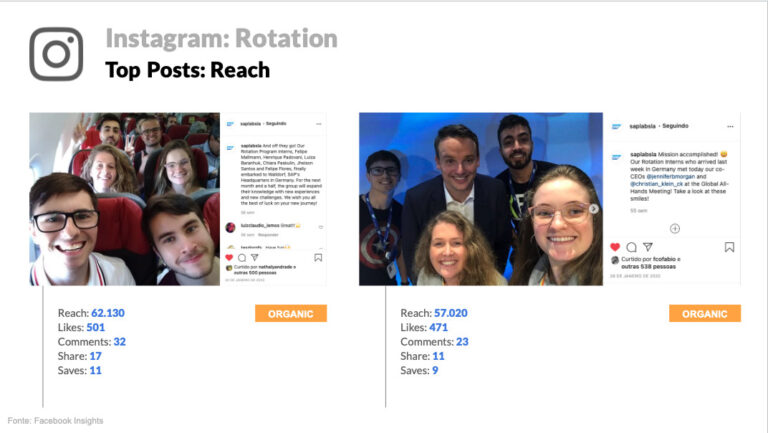Click ORGANIC label under the right post

[x=705, y=314]
